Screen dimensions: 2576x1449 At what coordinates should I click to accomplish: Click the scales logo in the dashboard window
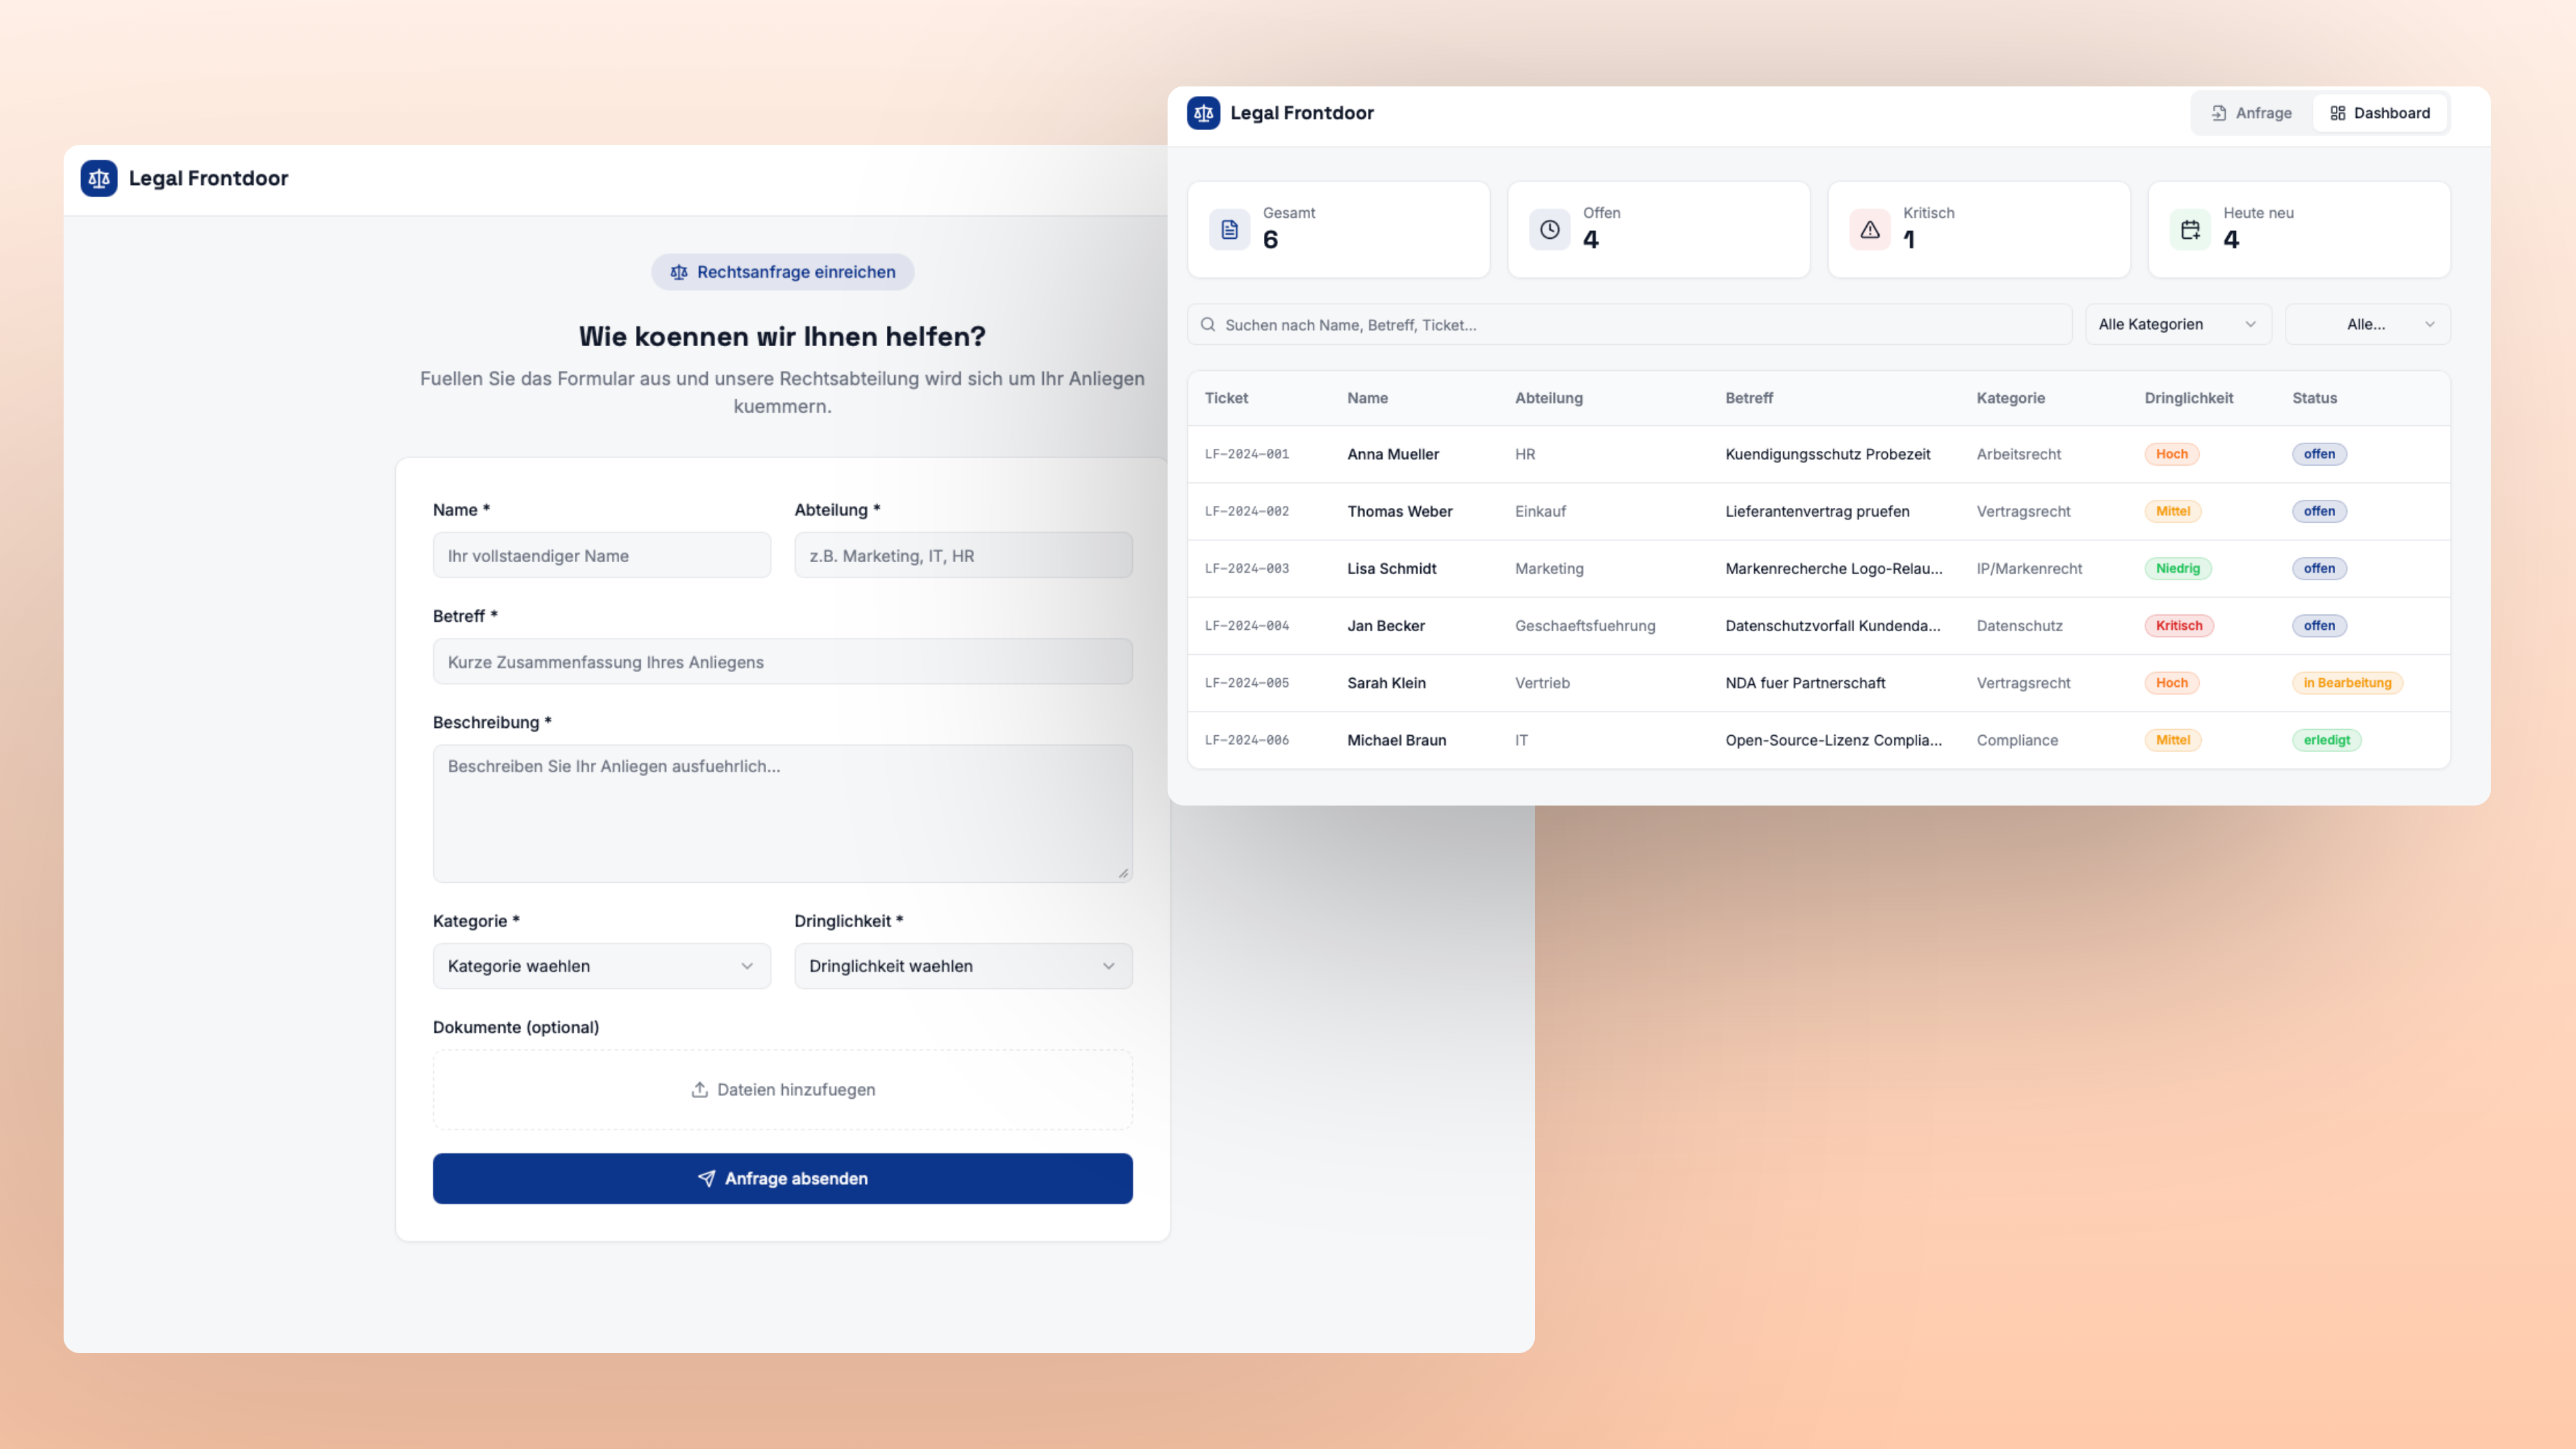1203,113
